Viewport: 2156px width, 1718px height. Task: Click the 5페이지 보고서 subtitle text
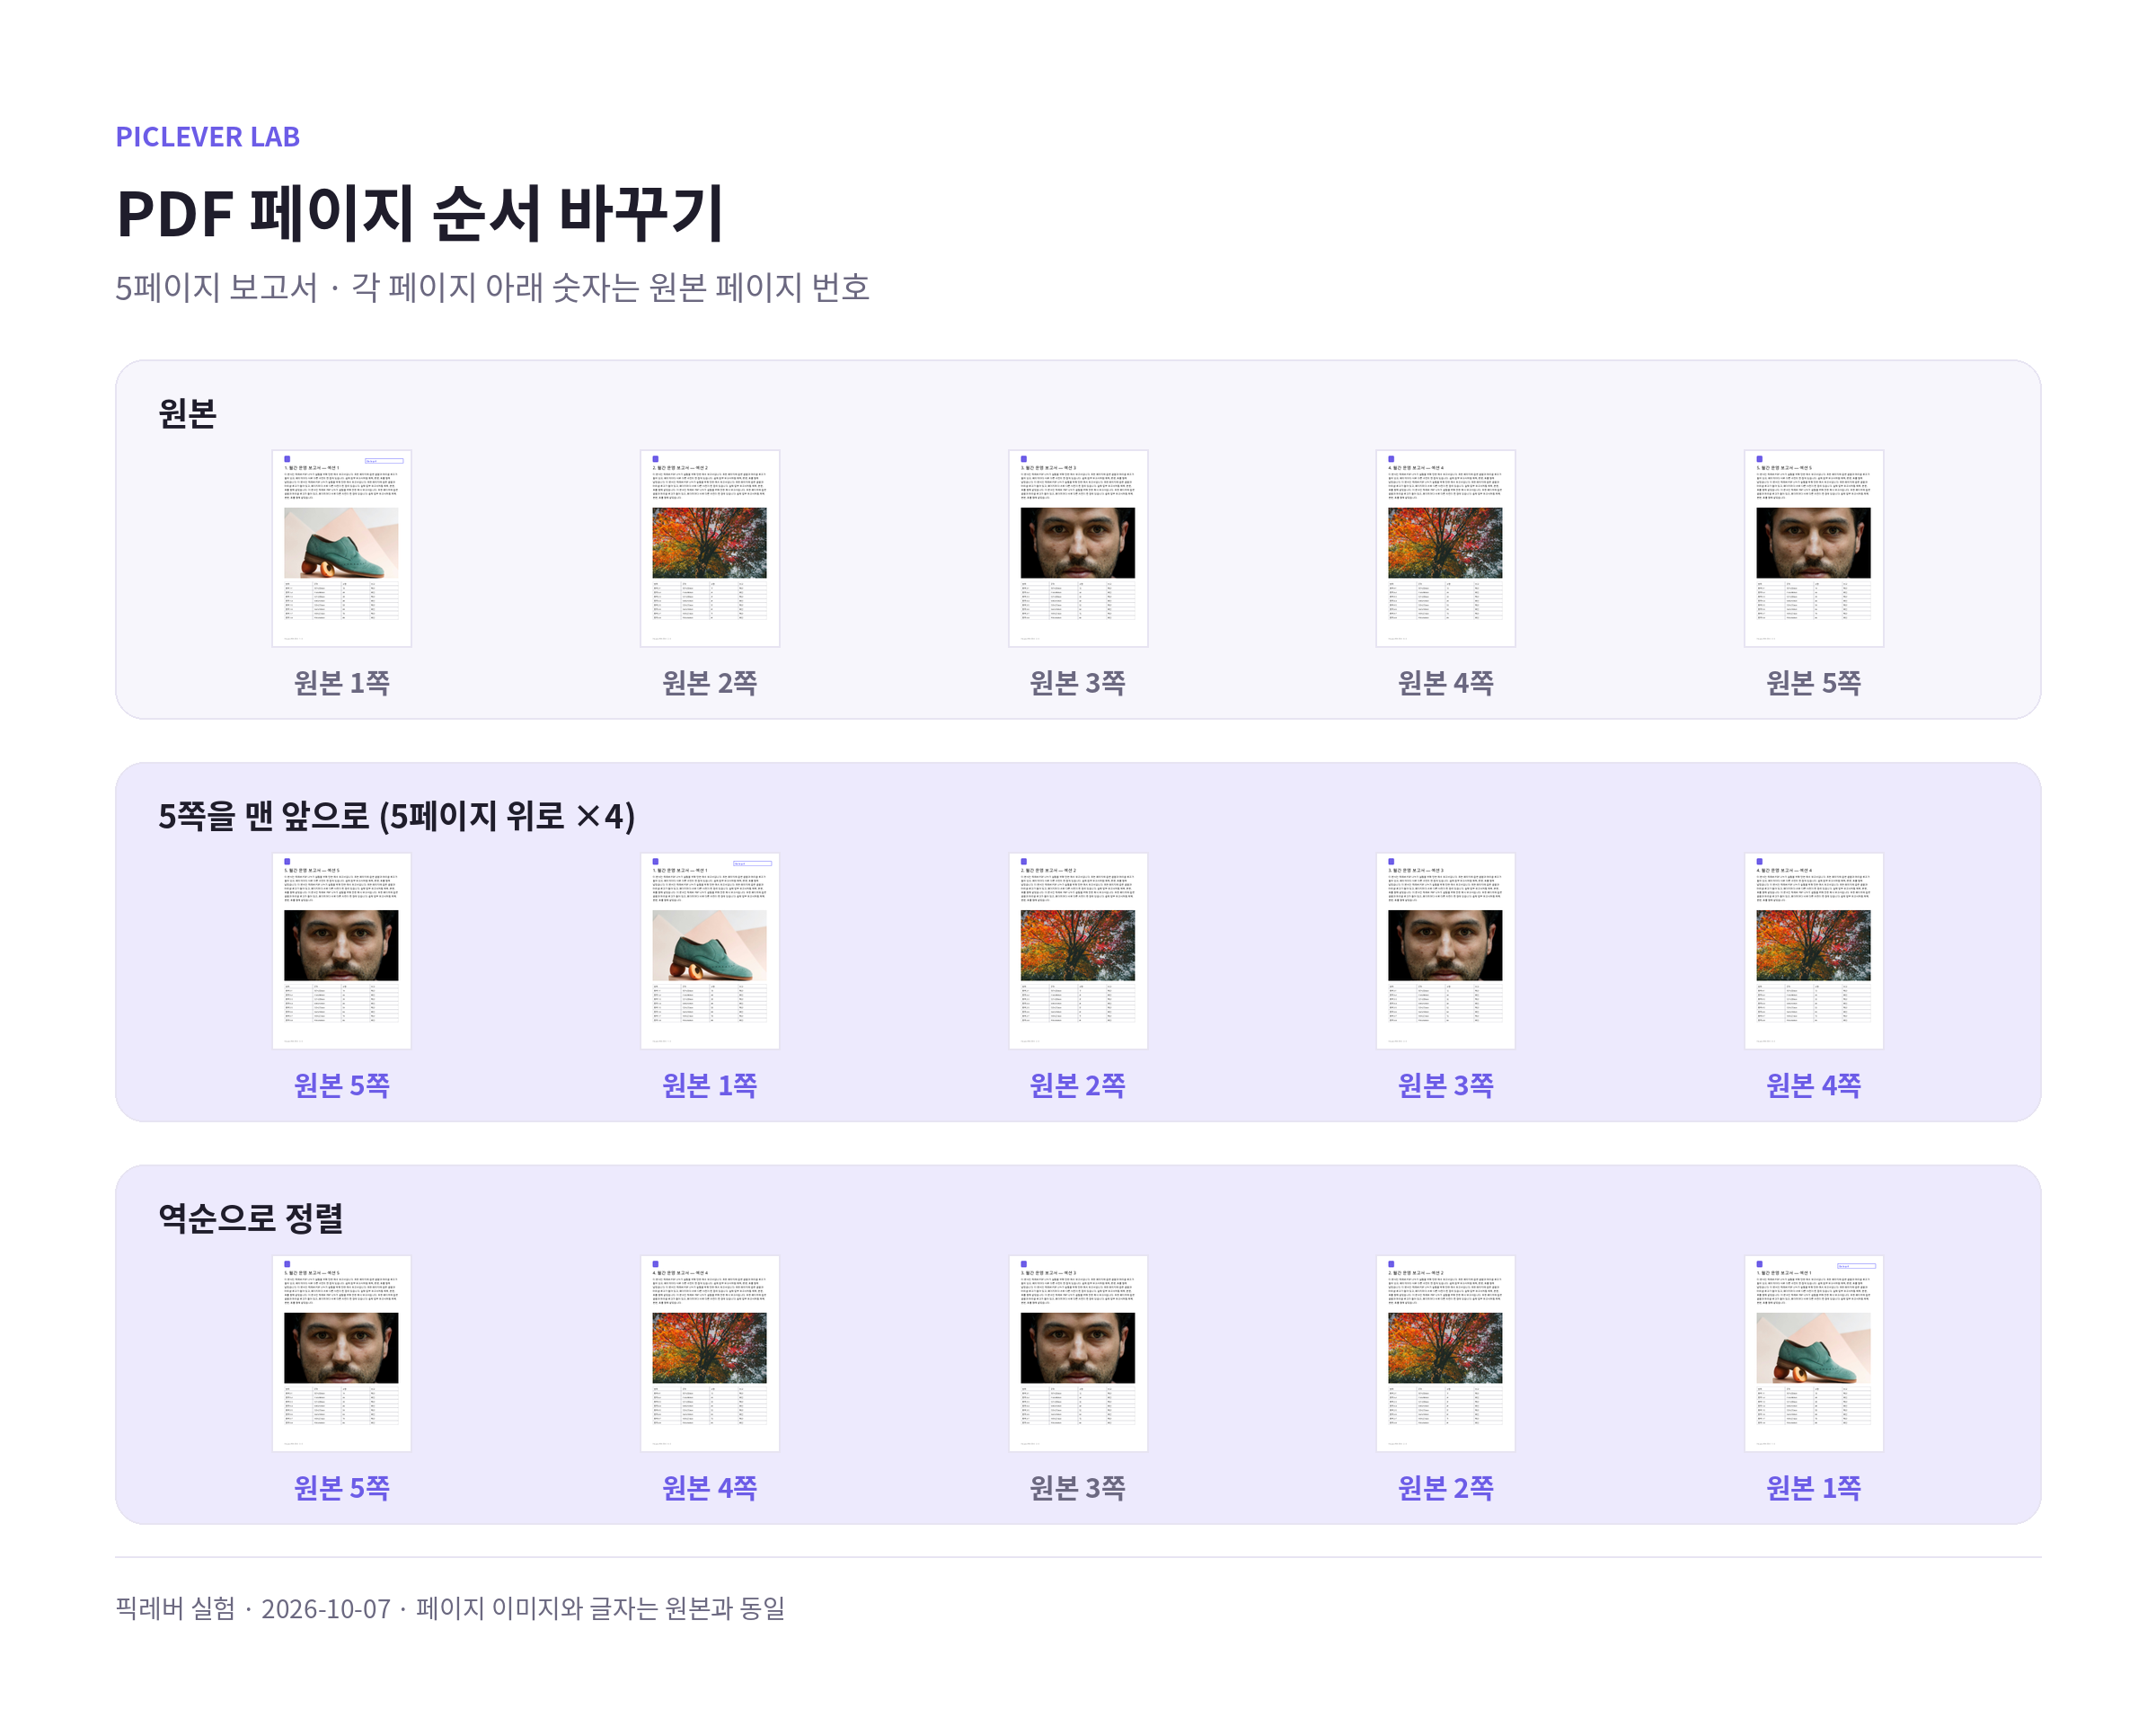click(492, 288)
